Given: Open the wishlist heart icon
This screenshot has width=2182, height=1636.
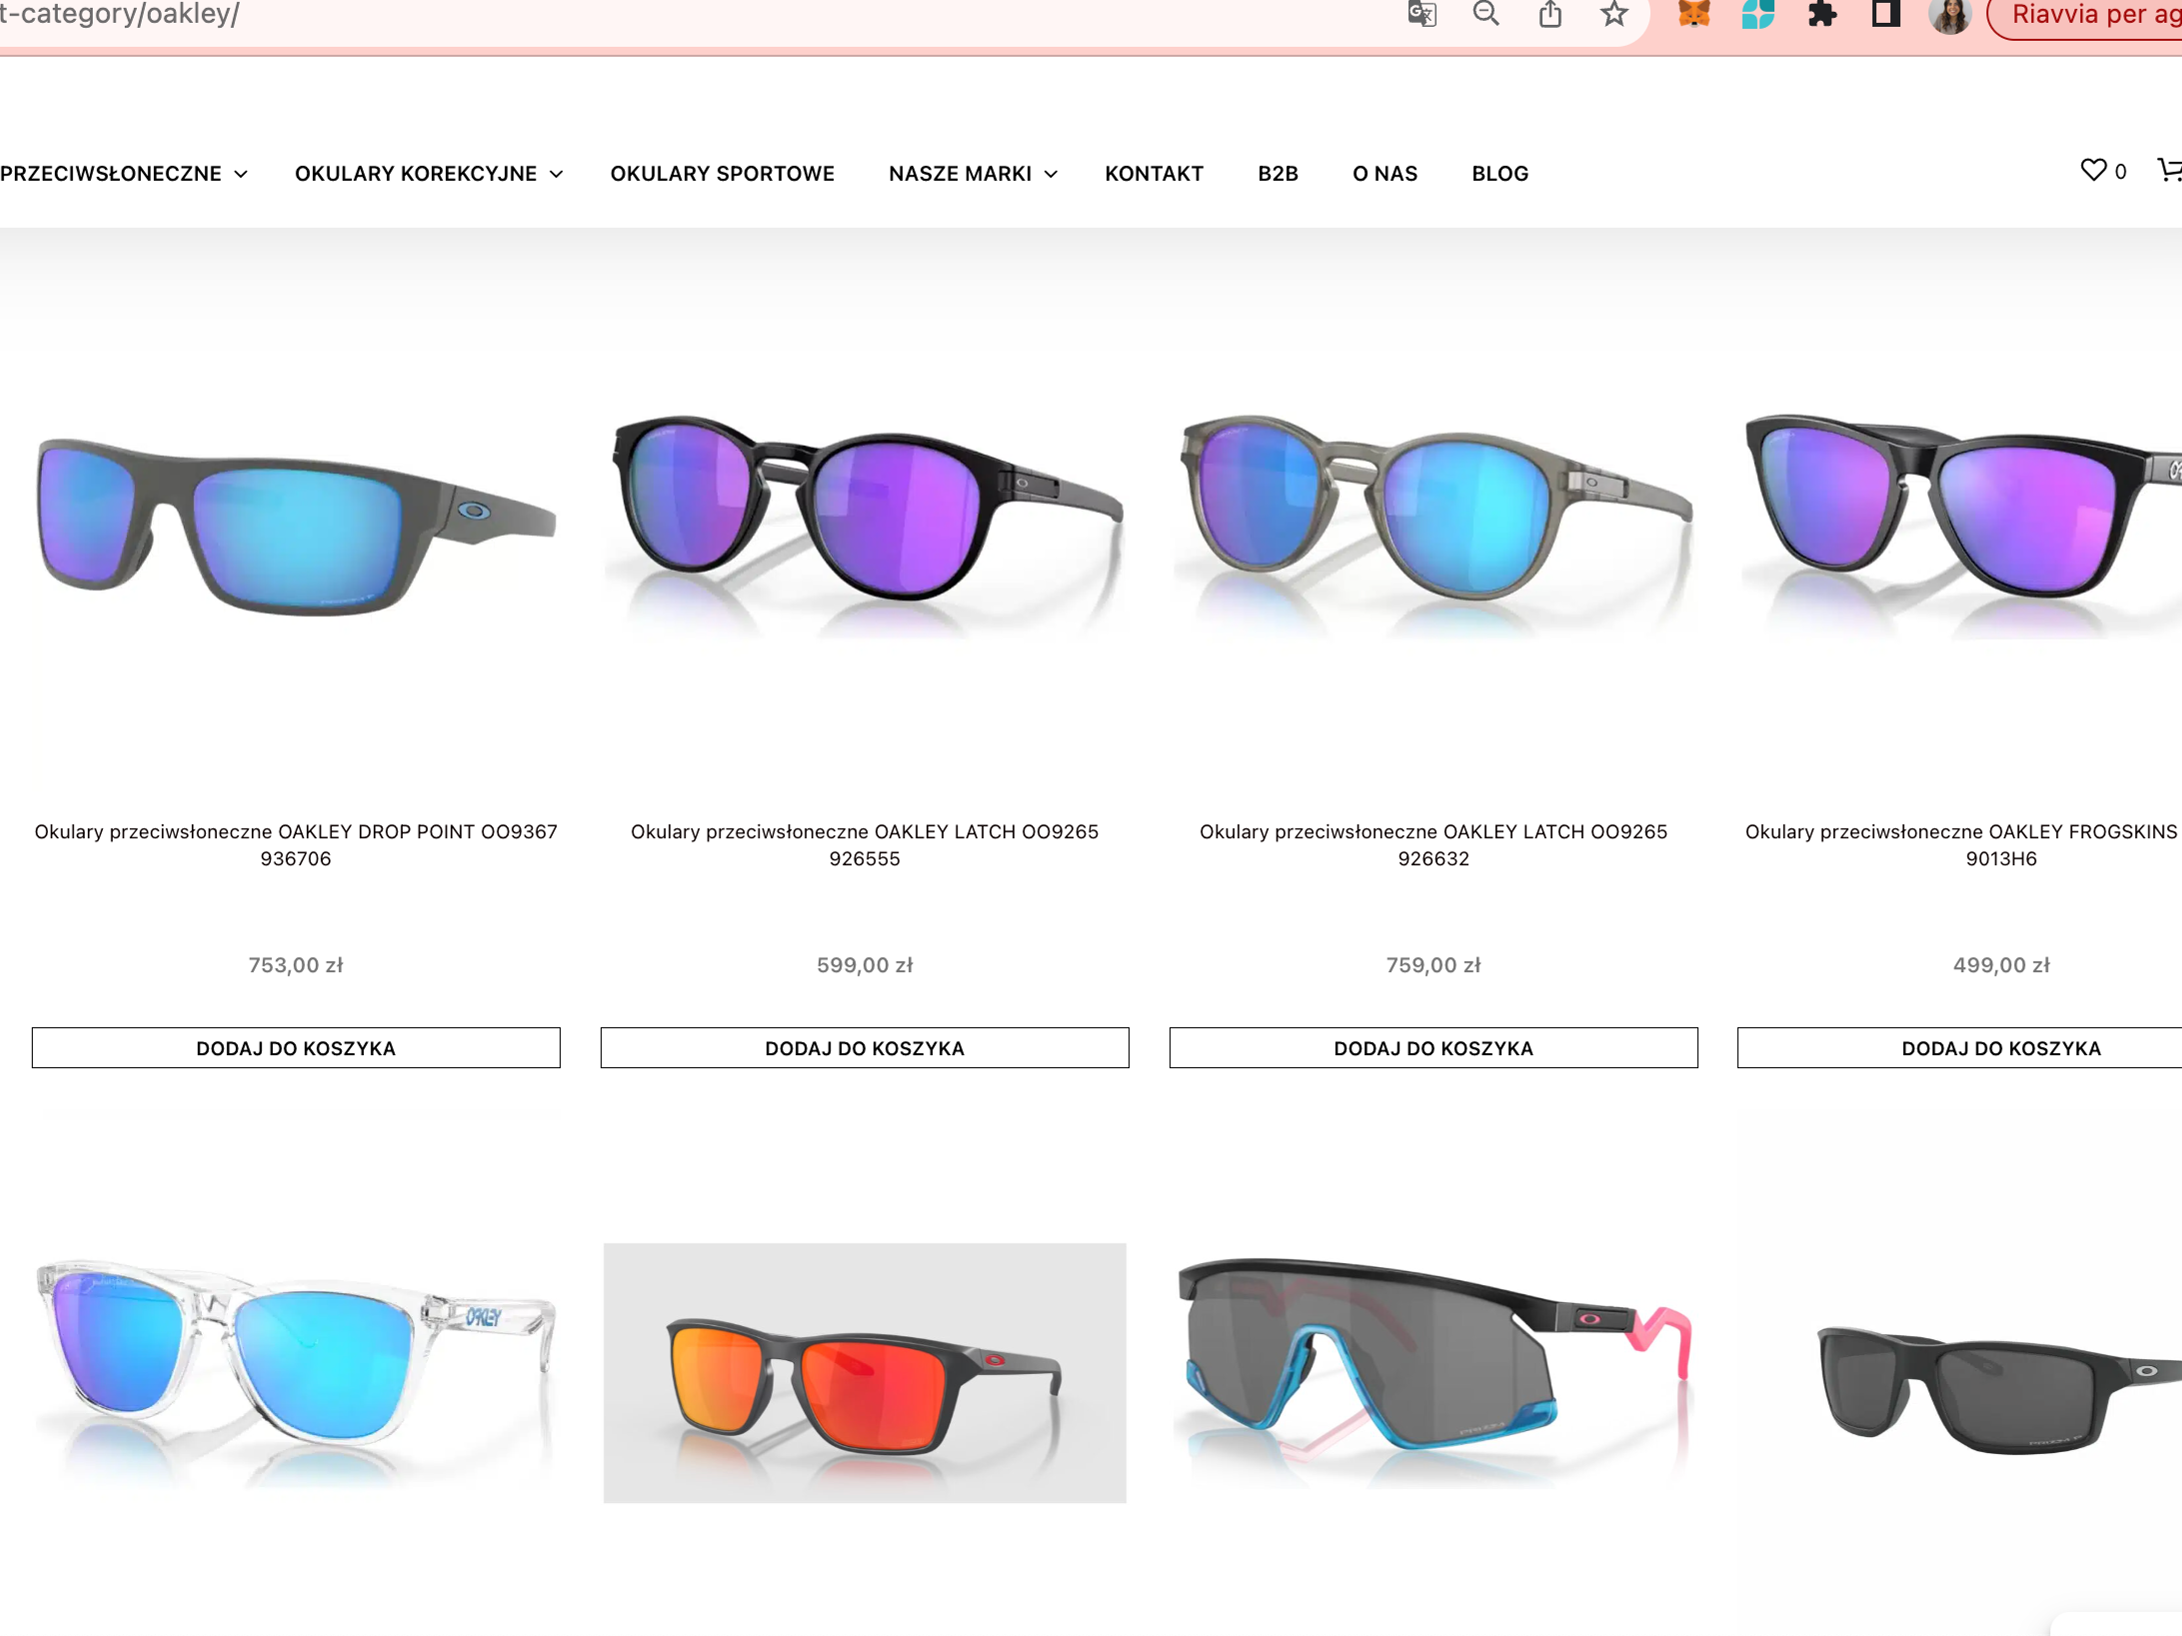Looking at the screenshot, I should [2093, 171].
